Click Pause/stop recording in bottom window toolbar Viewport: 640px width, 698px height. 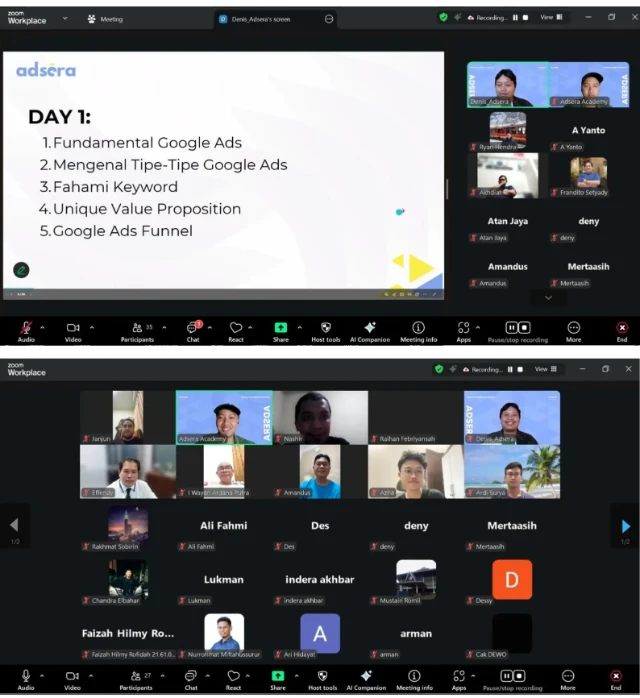(513, 680)
